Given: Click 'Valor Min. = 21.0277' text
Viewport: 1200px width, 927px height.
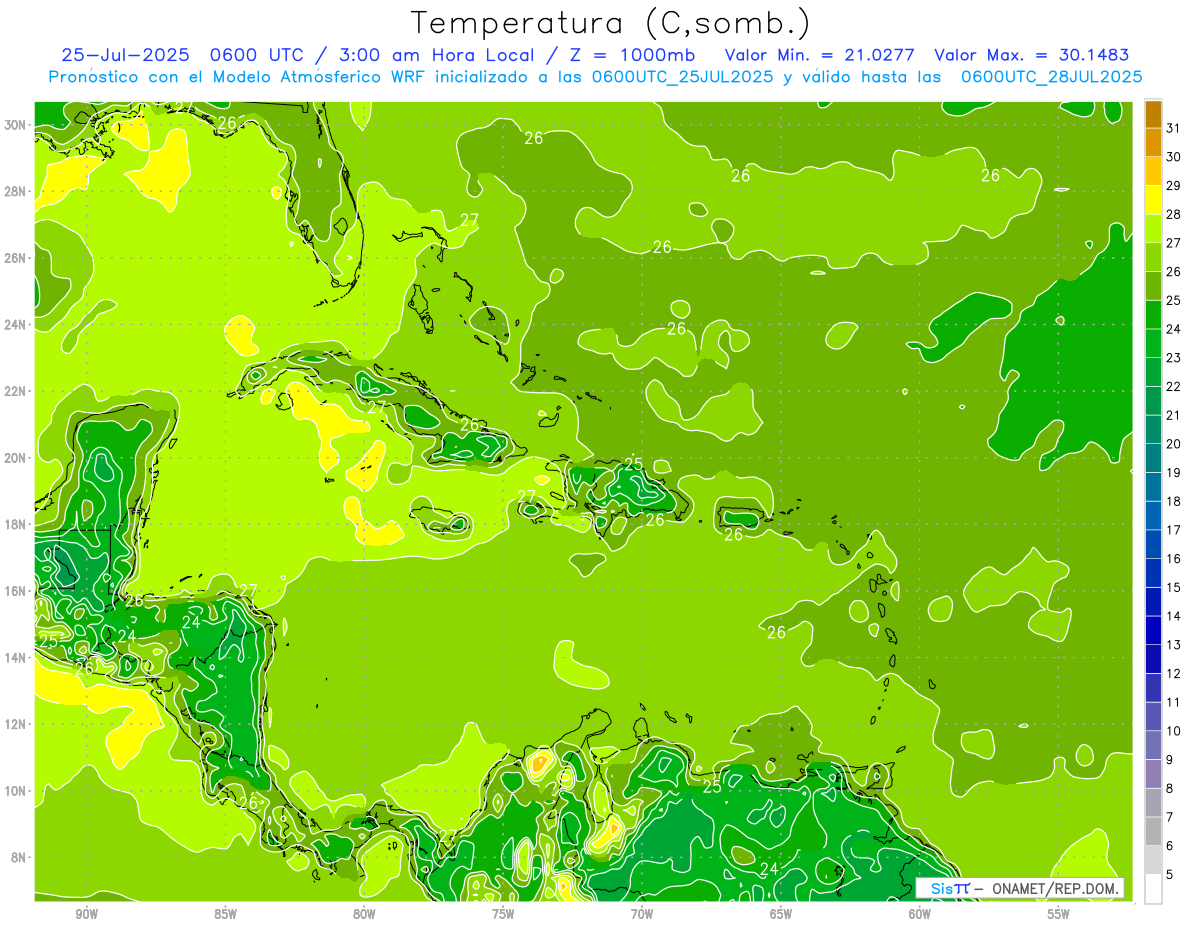Looking at the screenshot, I should (x=820, y=55).
